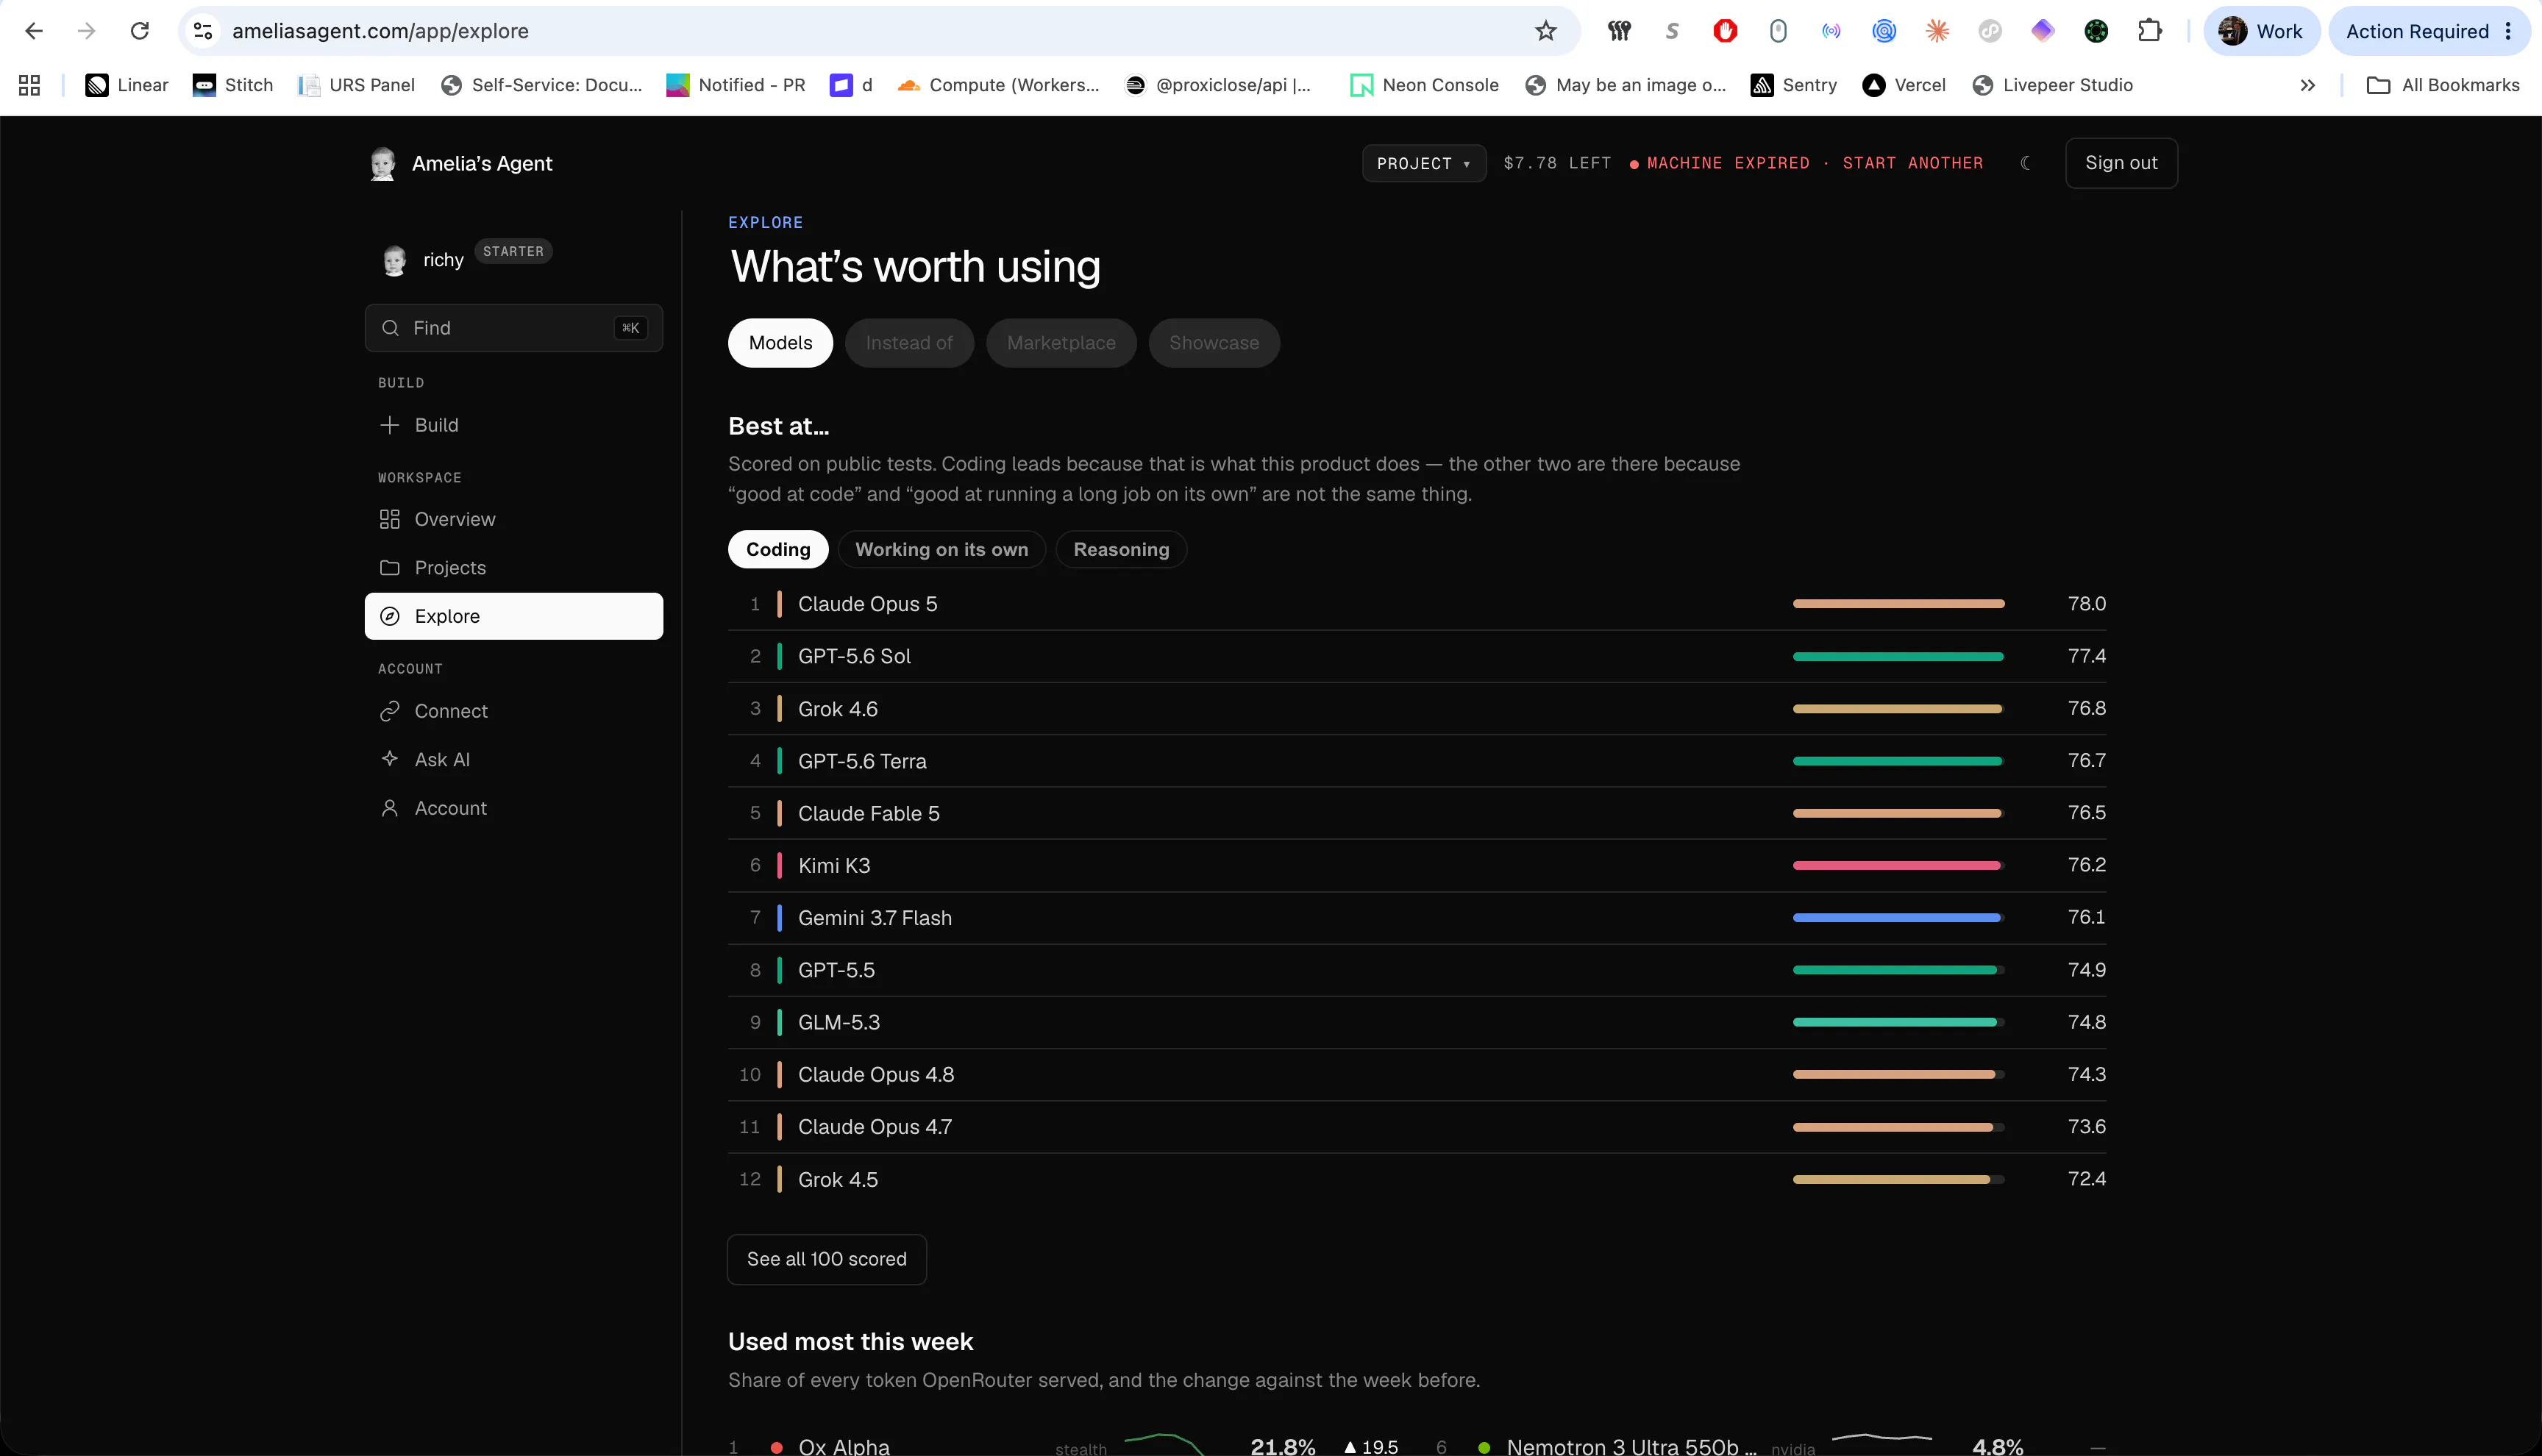2542x1456 pixels.
Task: Open Build in the sidebar
Action: [x=513, y=425]
